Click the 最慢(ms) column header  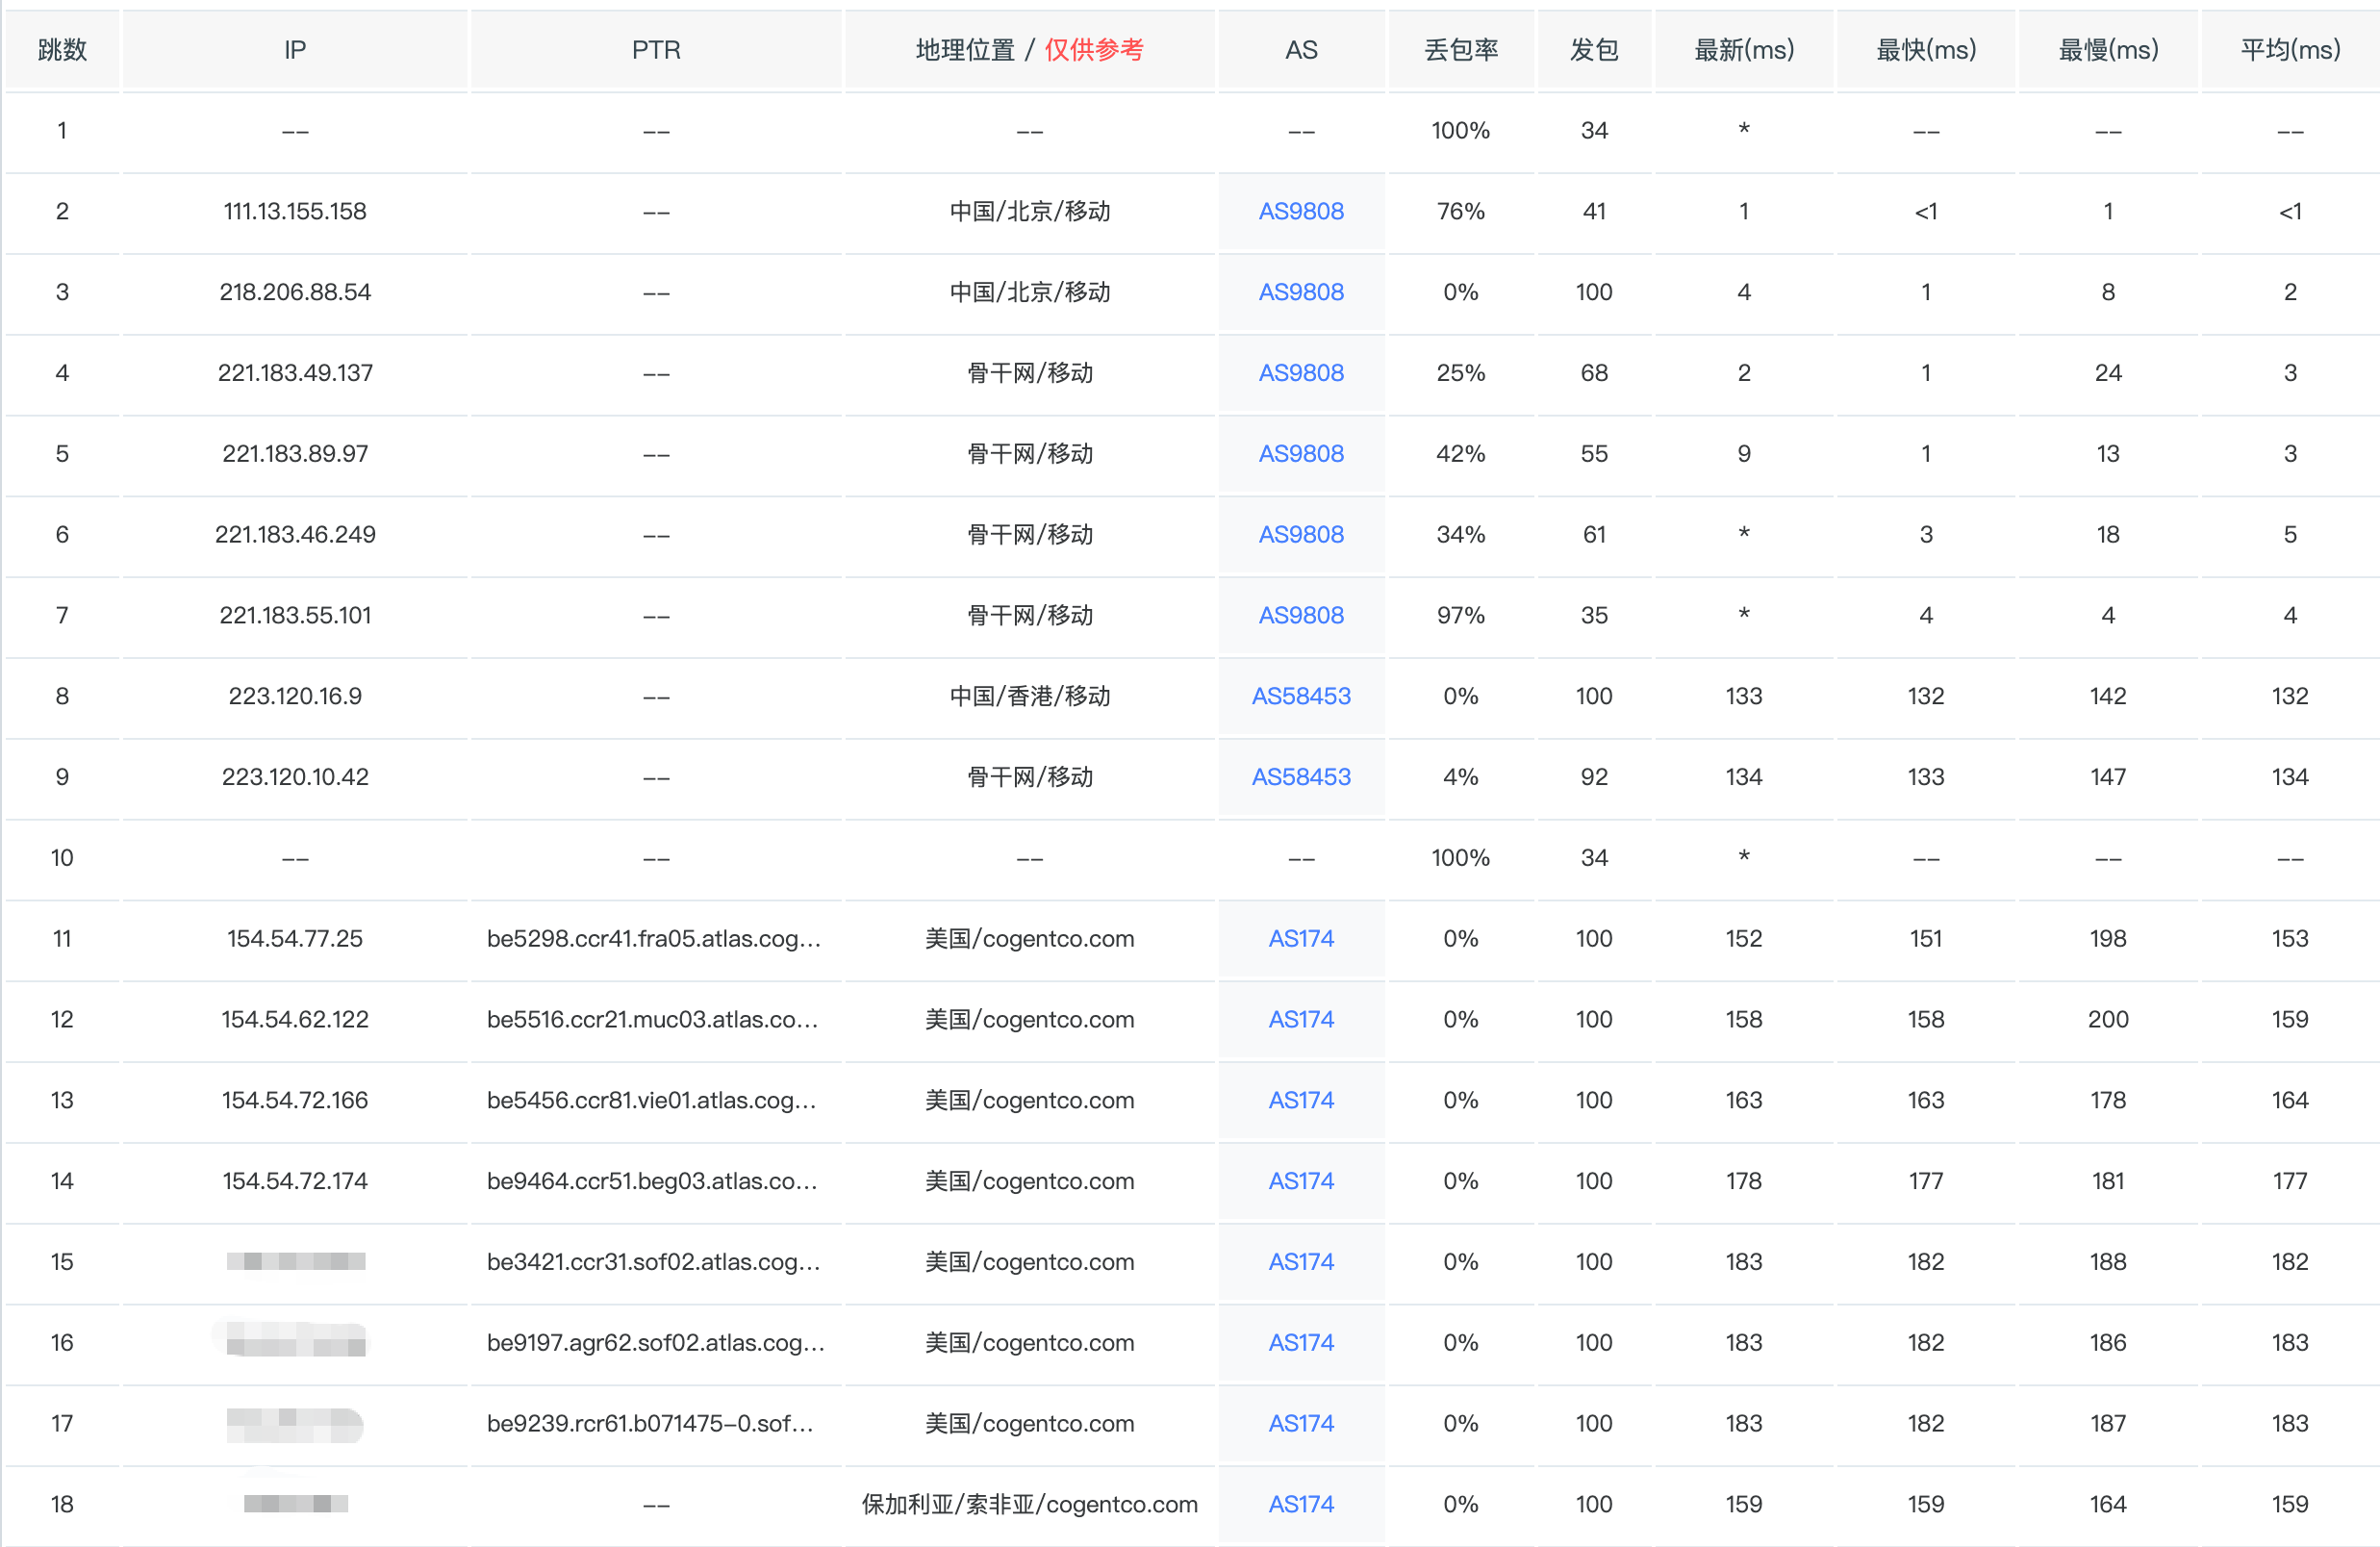click(2107, 50)
